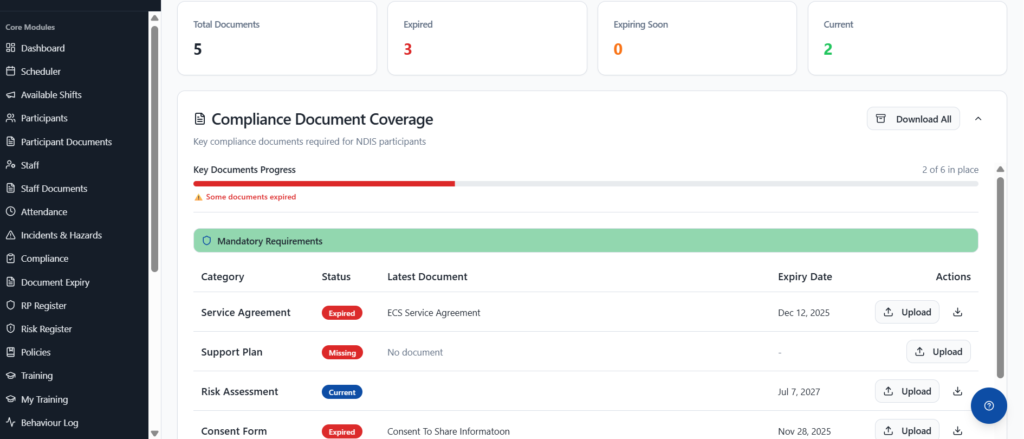The width and height of the screenshot is (1024, 439).
Task: Click the Expiry Date column header
Action: (805, 276)
